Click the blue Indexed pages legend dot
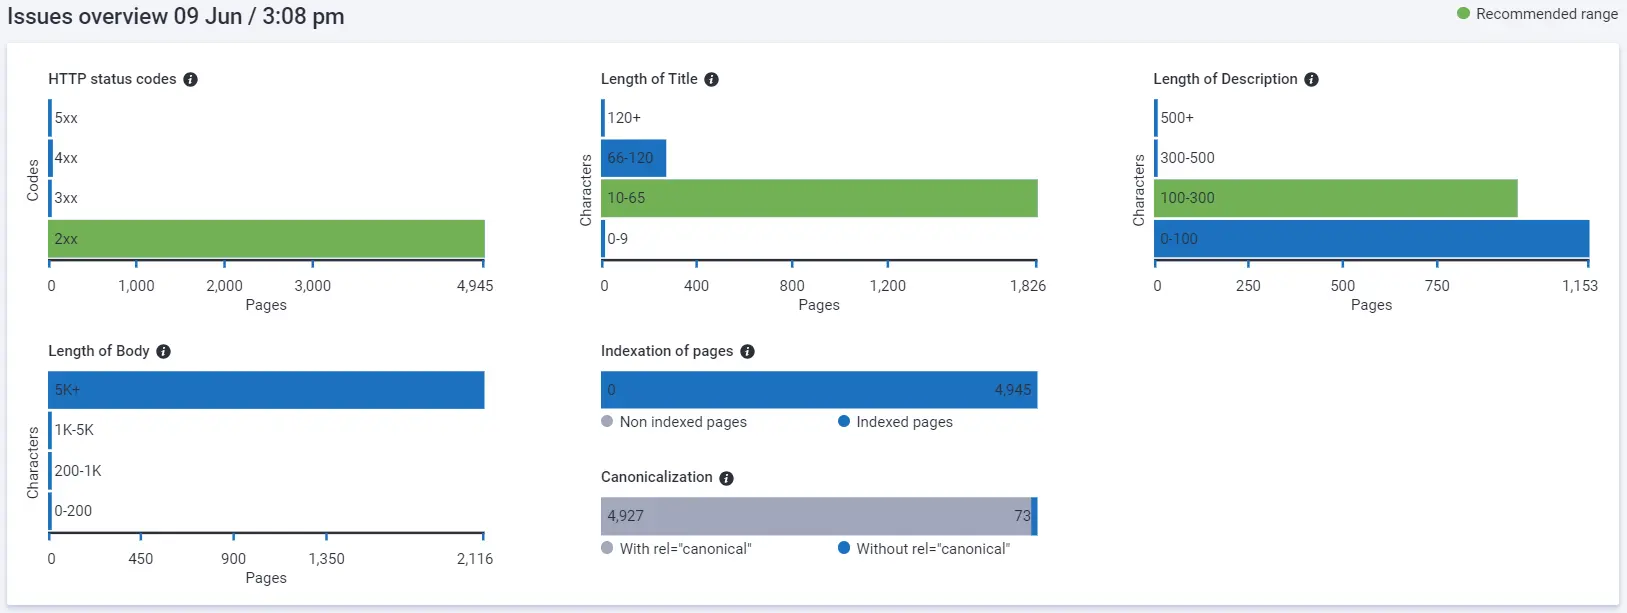1627x613 pixels. pos(843,422)
